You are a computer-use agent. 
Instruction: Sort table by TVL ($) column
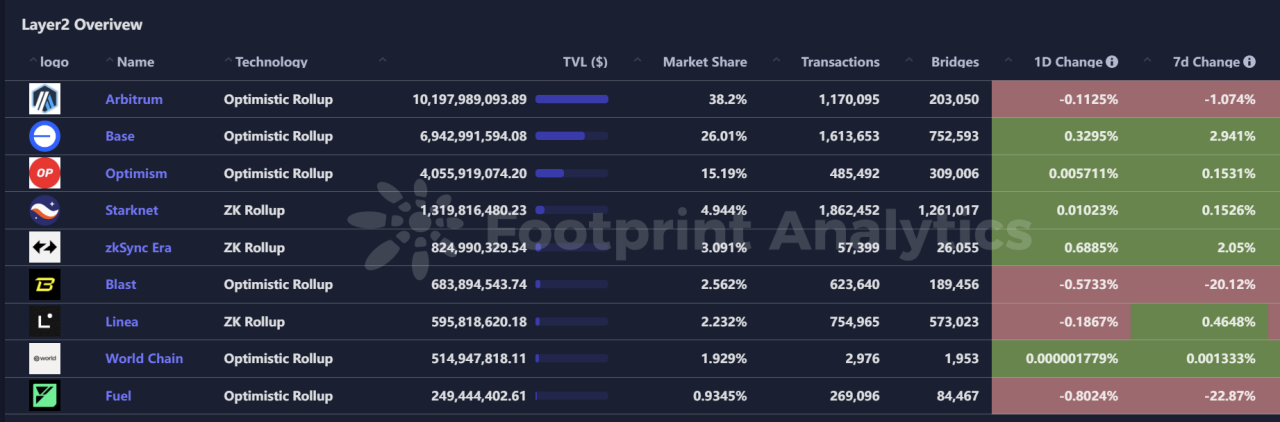point(585,62)
